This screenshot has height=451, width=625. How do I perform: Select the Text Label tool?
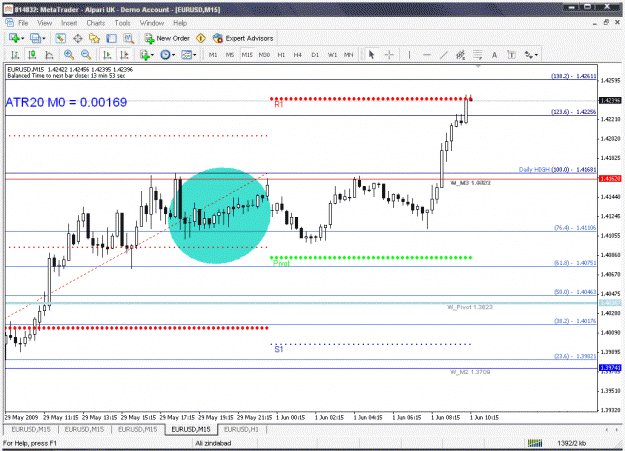[511, 55]
